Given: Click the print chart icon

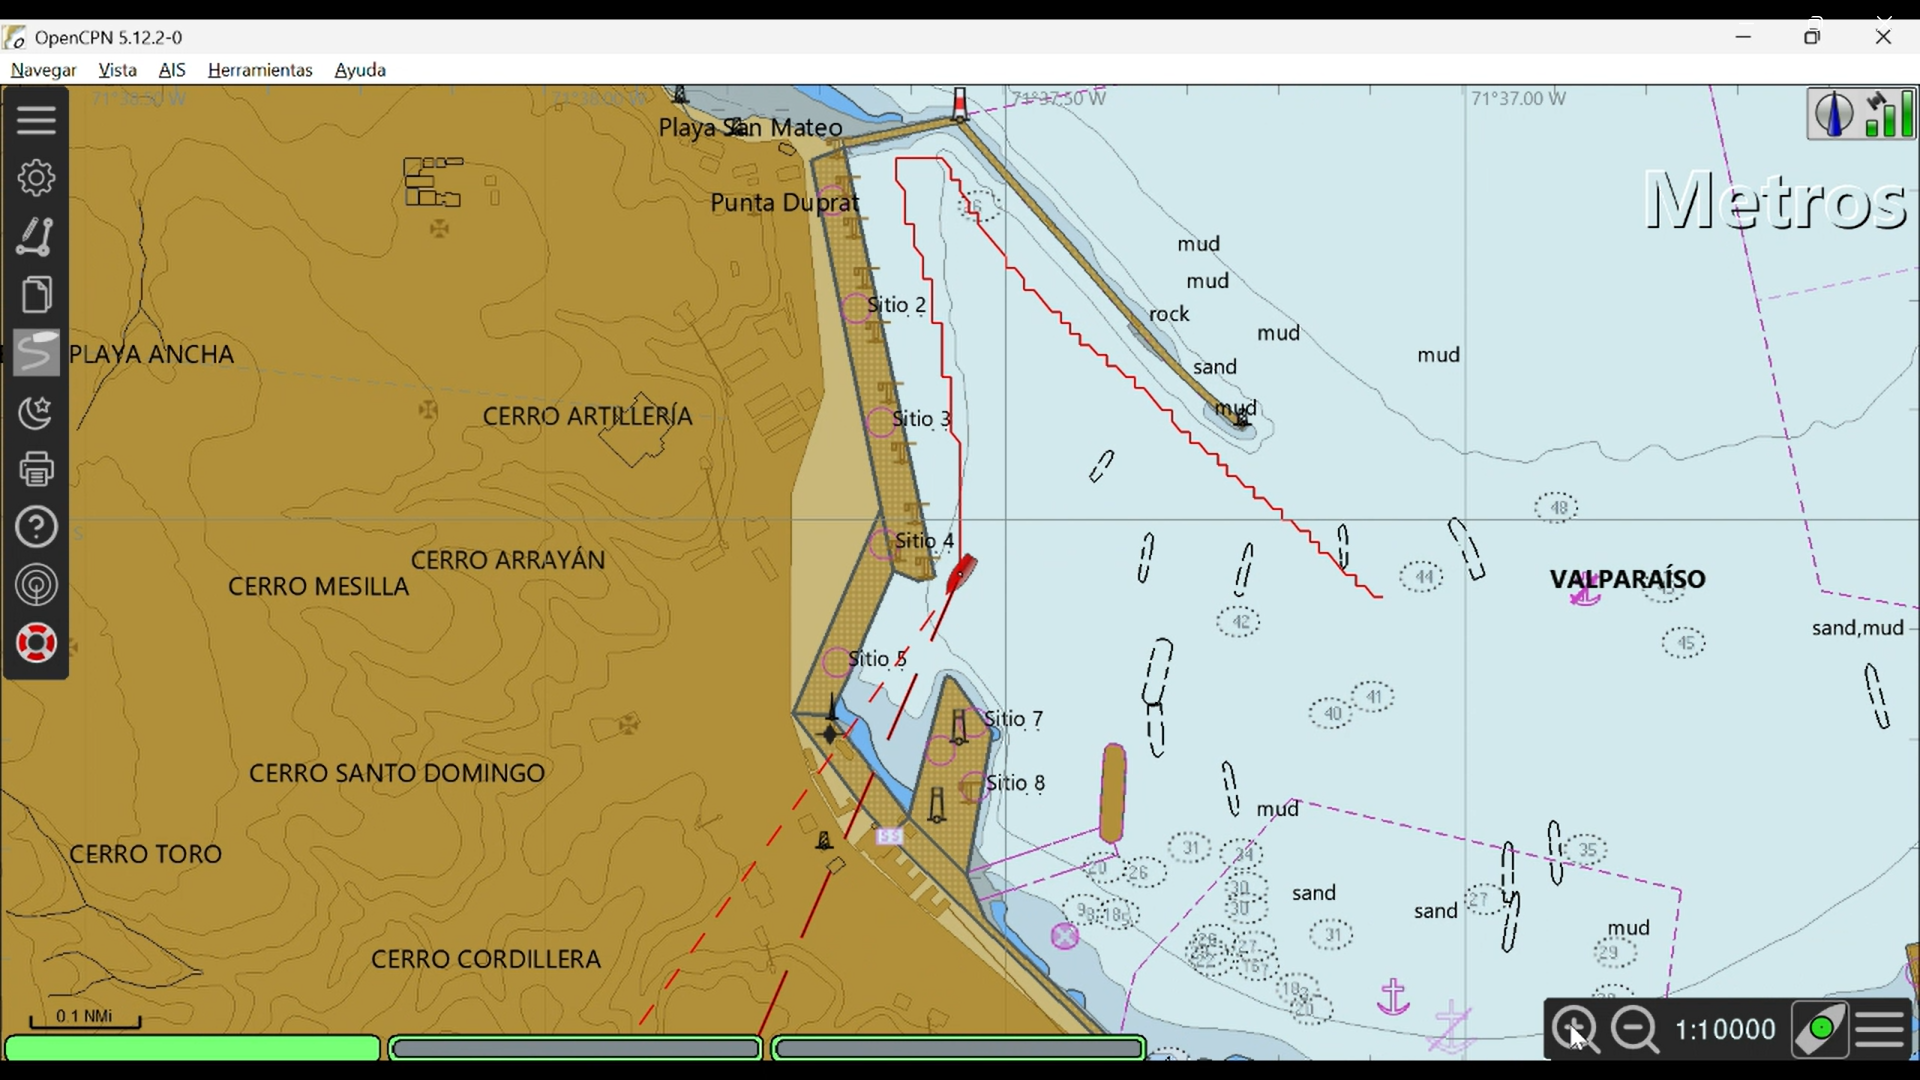Looking at the screenshot, I should [x=36, y=469].
